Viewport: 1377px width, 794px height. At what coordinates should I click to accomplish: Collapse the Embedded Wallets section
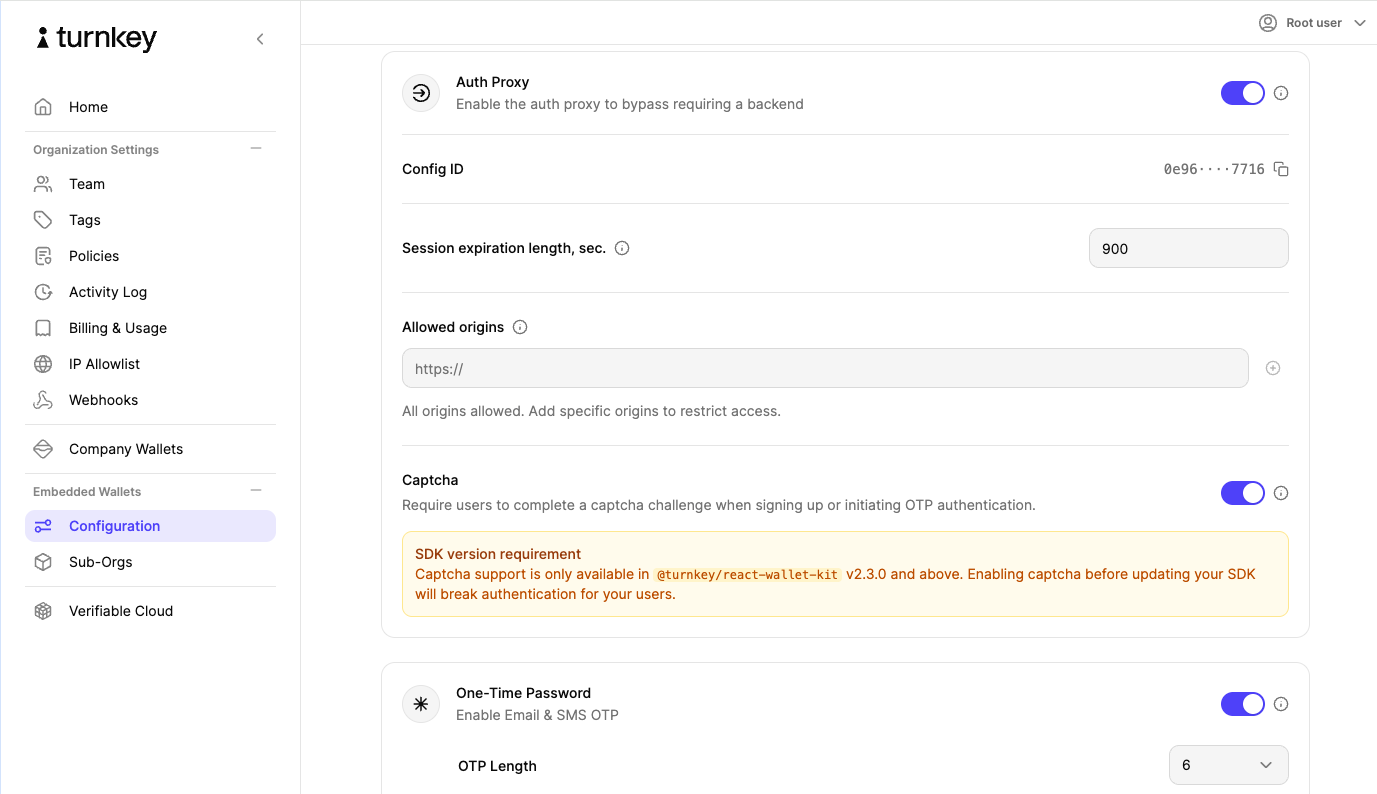coord(256,490)
